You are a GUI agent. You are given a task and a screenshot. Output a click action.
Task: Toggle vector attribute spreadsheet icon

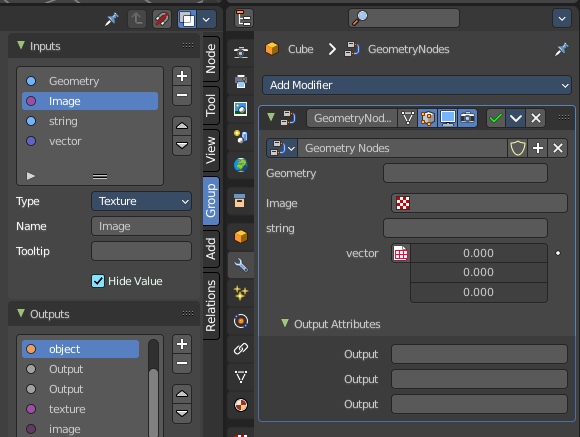coord(401,253)
